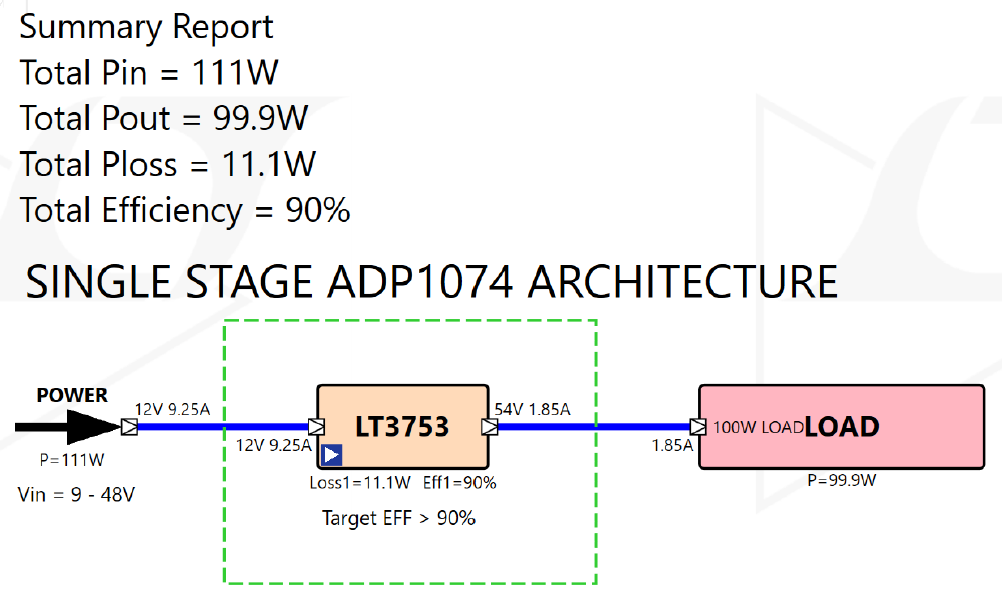Click the 'SINGLE STAGE ADP1074 ARCHITECTURE' title
The height and width of the screenshot is (607, 1002).
click(x=431, y=282)
